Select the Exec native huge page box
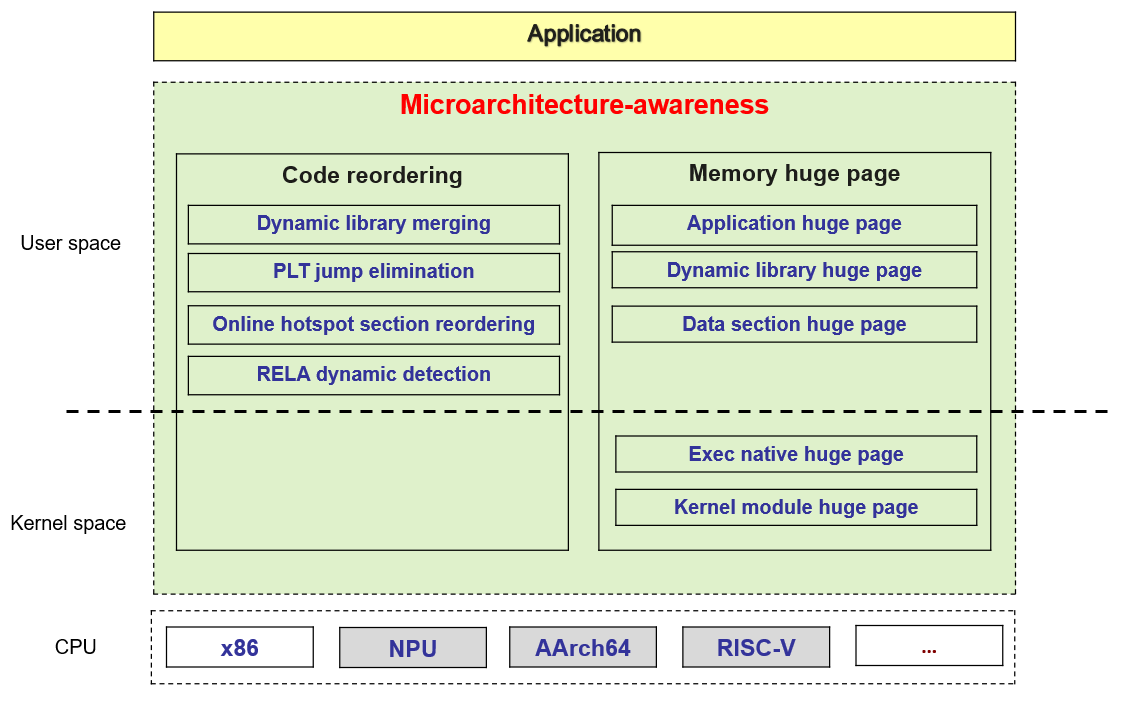1136x702 pixels. pos(796,455)
